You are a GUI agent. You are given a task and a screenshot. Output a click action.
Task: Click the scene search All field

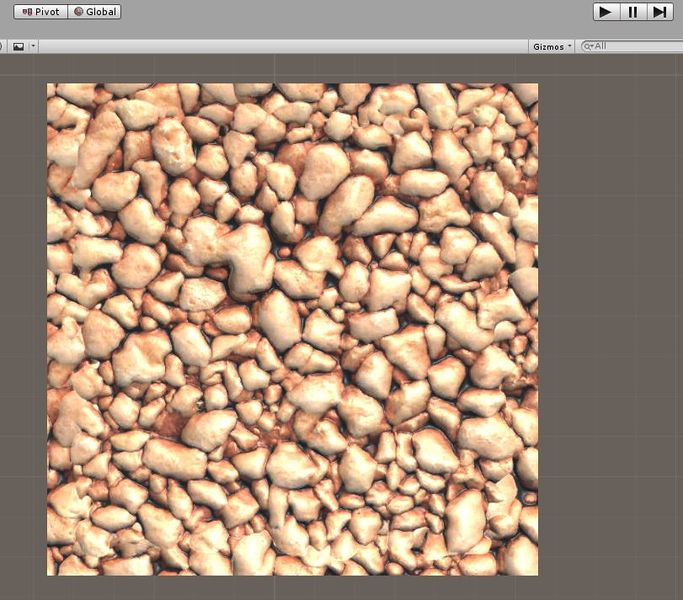tap(632, 46)
